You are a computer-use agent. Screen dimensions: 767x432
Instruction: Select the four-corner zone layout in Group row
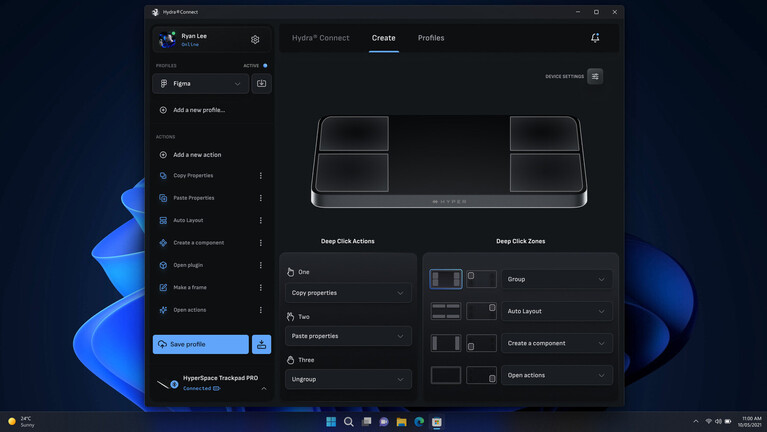pos(446,279)
